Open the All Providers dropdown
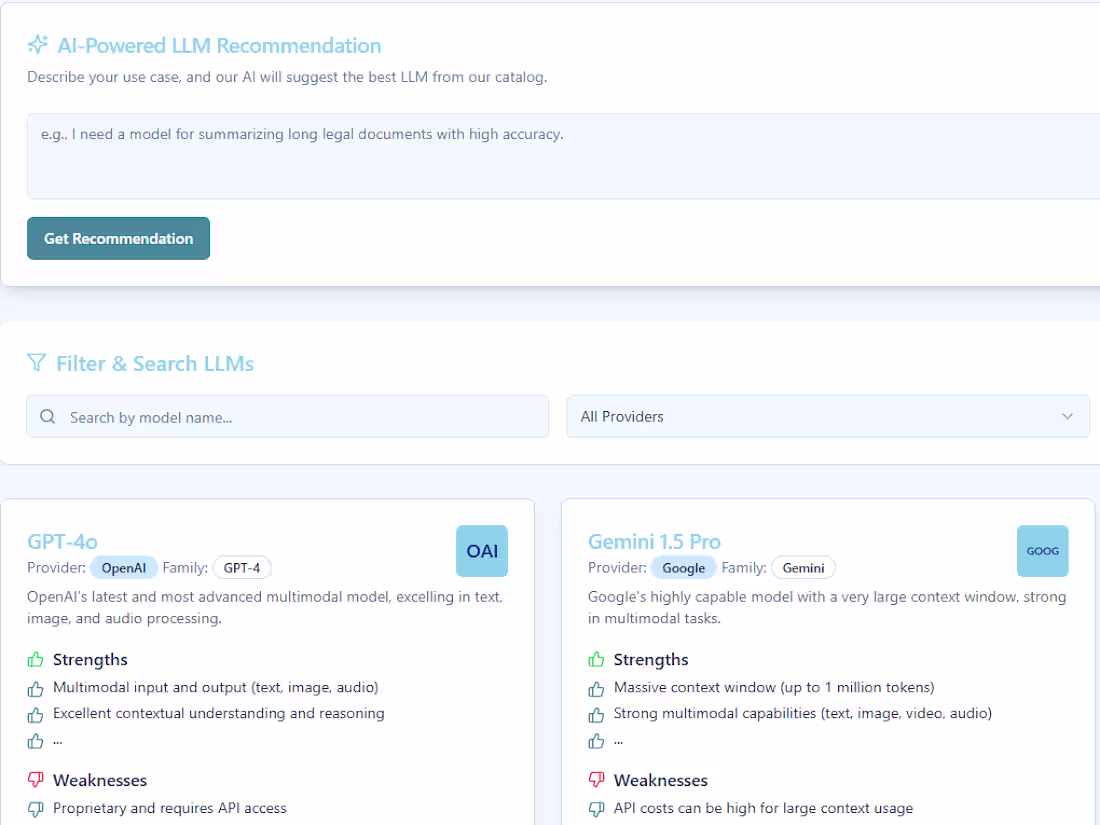Screen dimensions: 1100x825 pyautogui.click(x=828, y=416)
